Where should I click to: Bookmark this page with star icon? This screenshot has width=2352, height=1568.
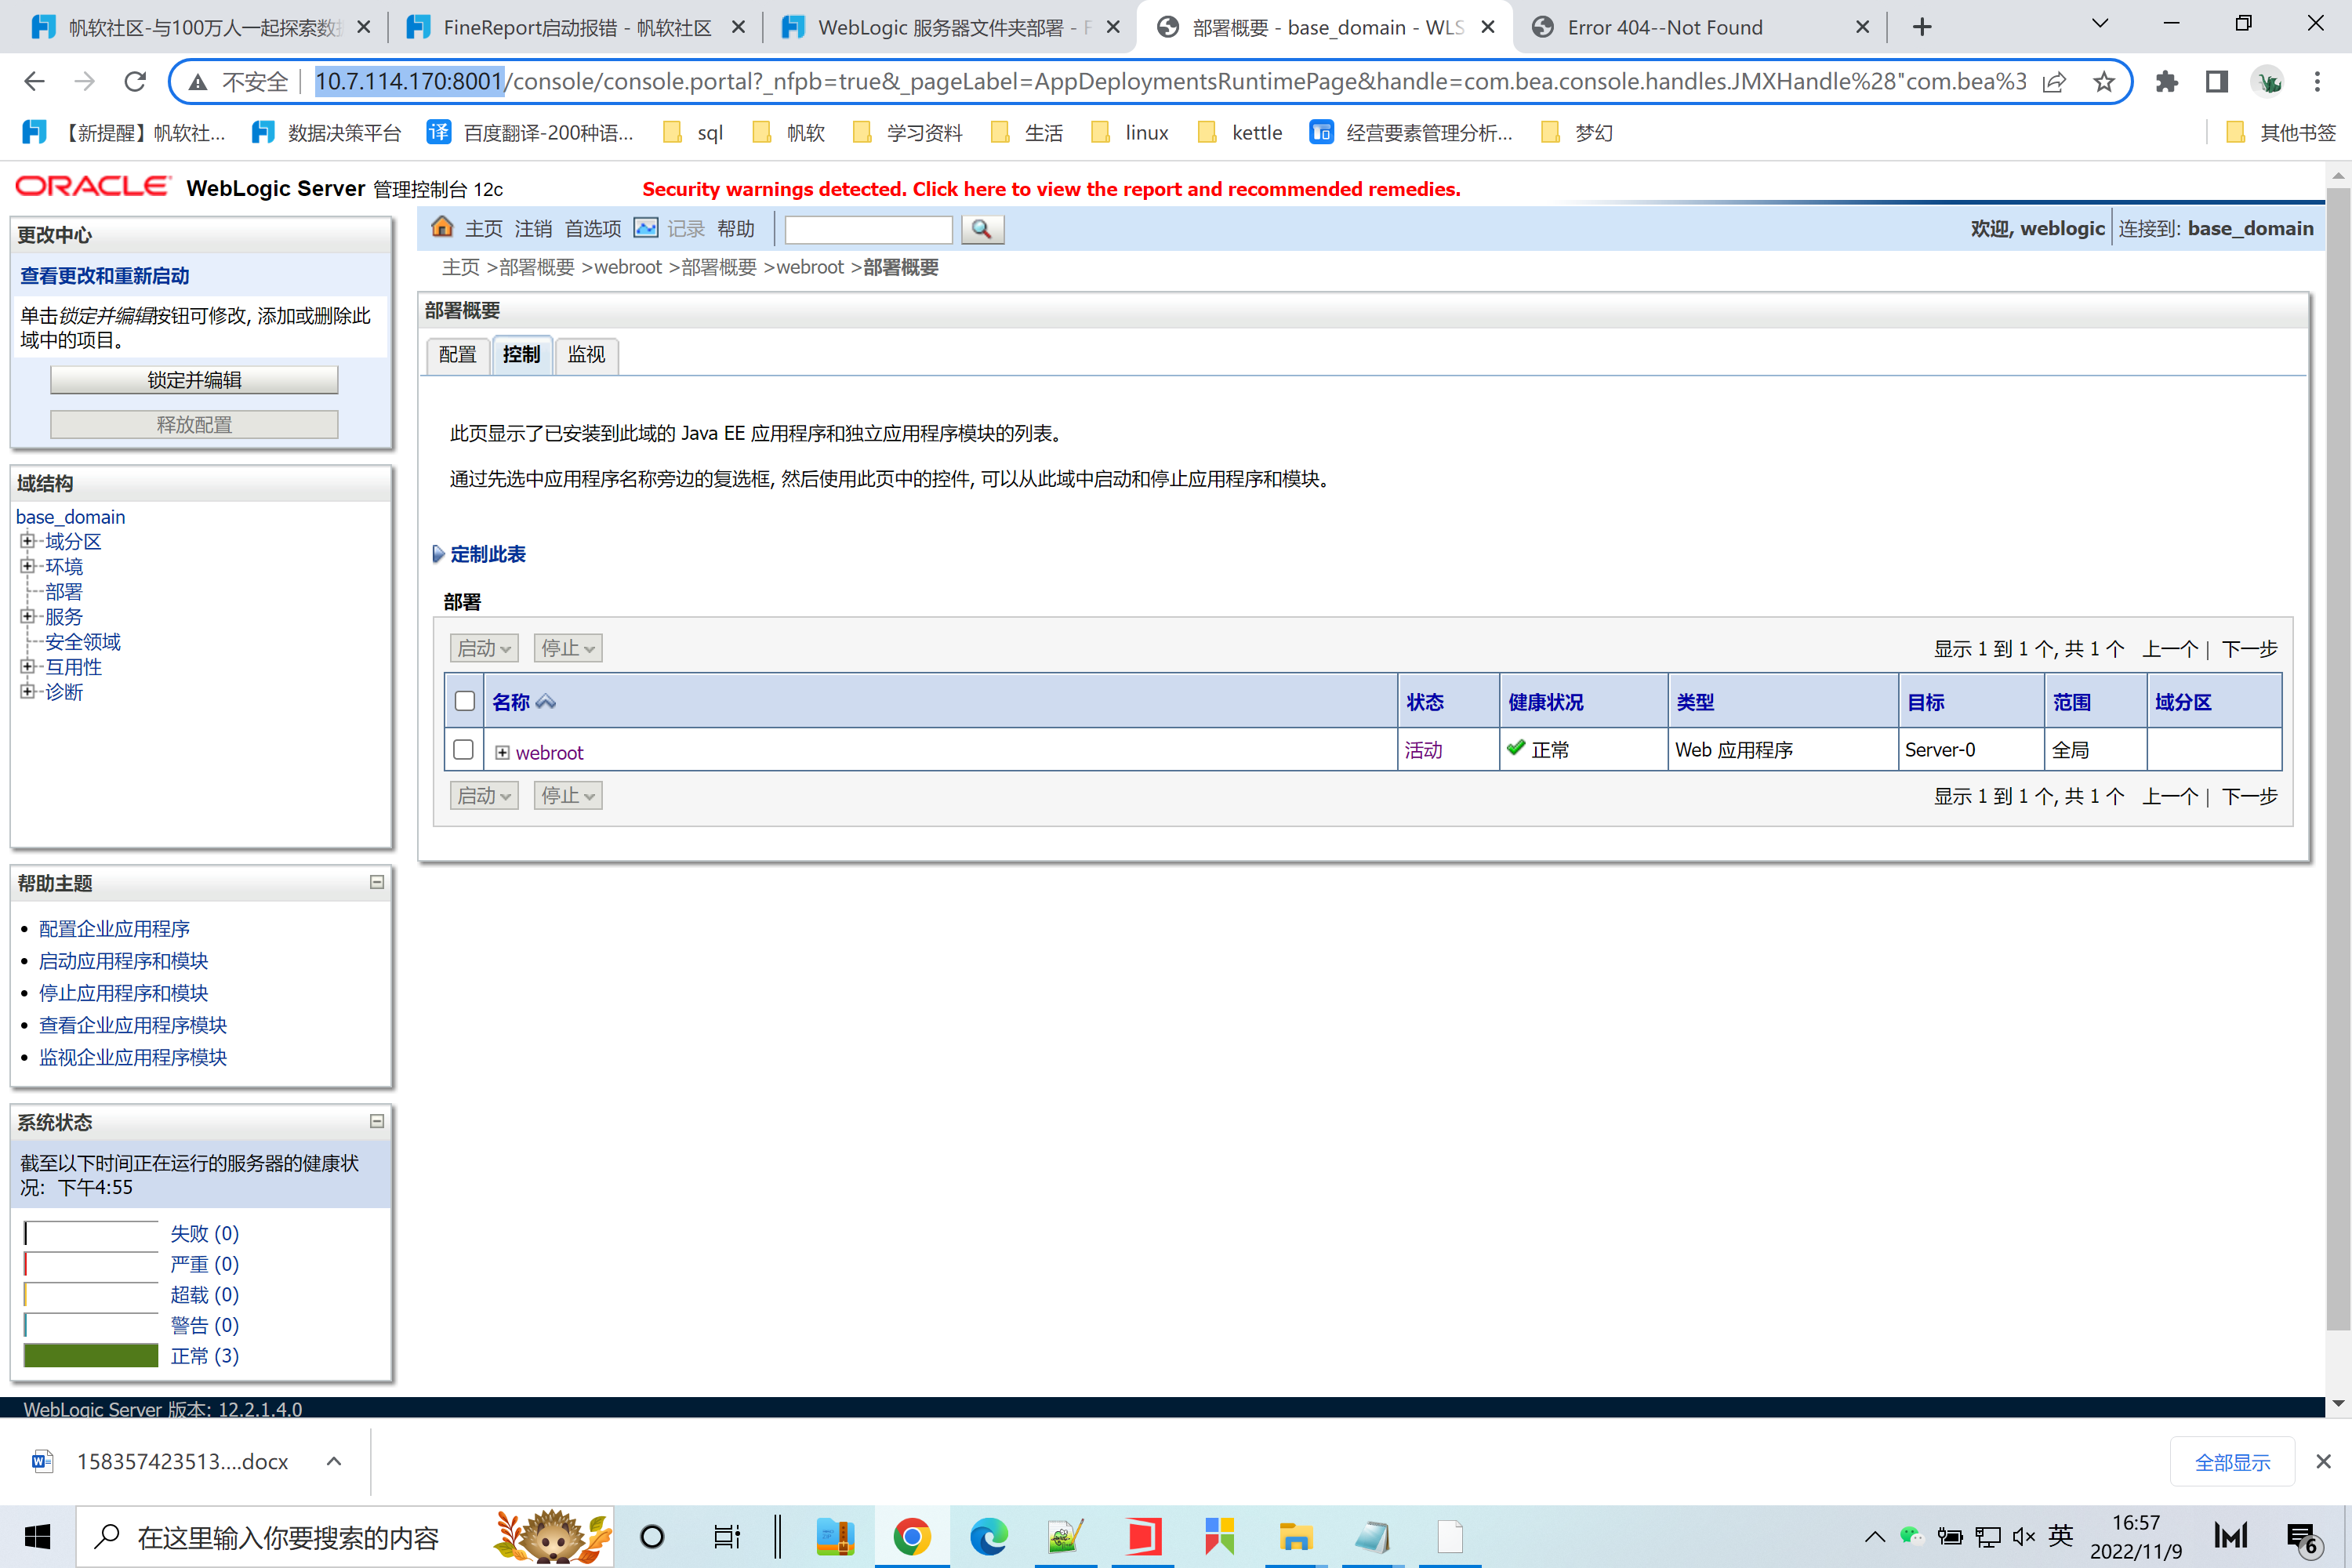coord(2104,82)
